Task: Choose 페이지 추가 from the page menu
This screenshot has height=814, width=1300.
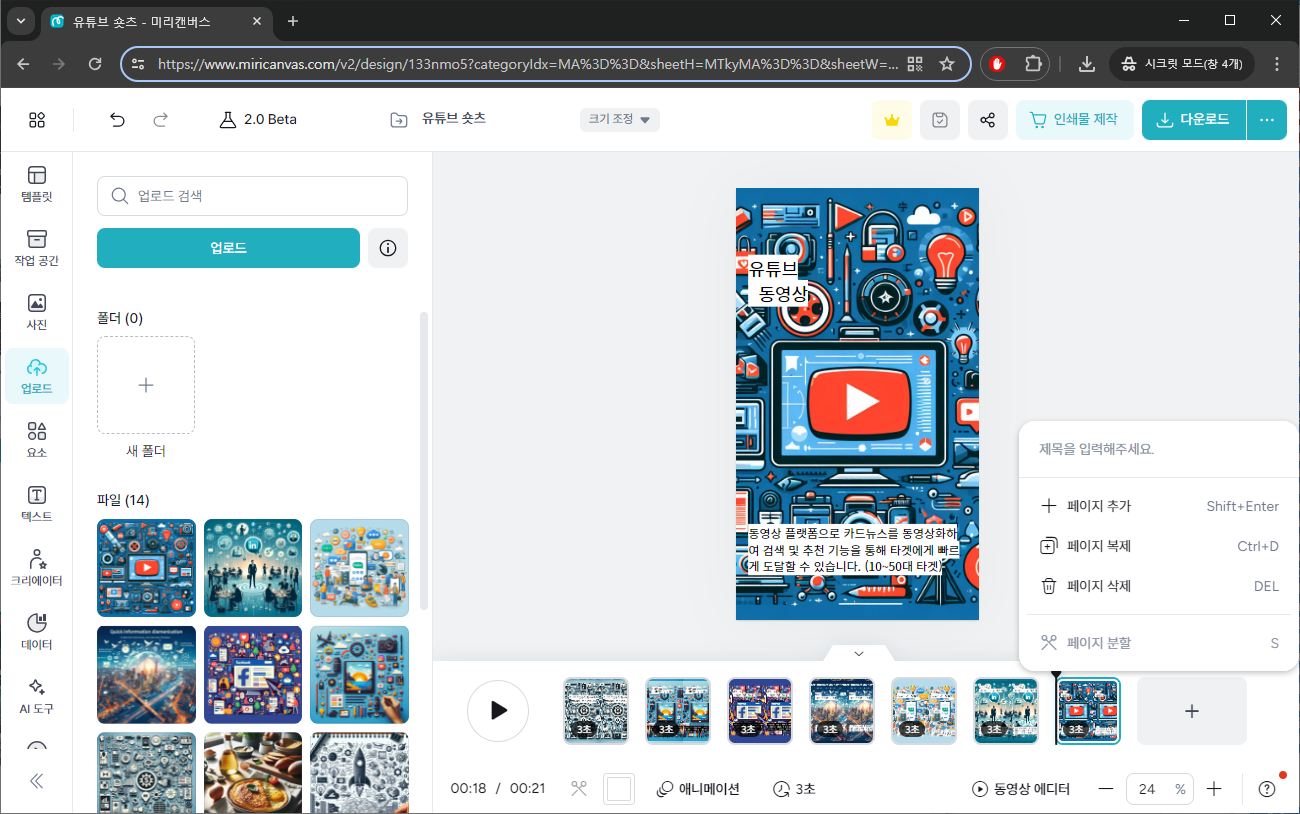Action: tap(1158, 506)
